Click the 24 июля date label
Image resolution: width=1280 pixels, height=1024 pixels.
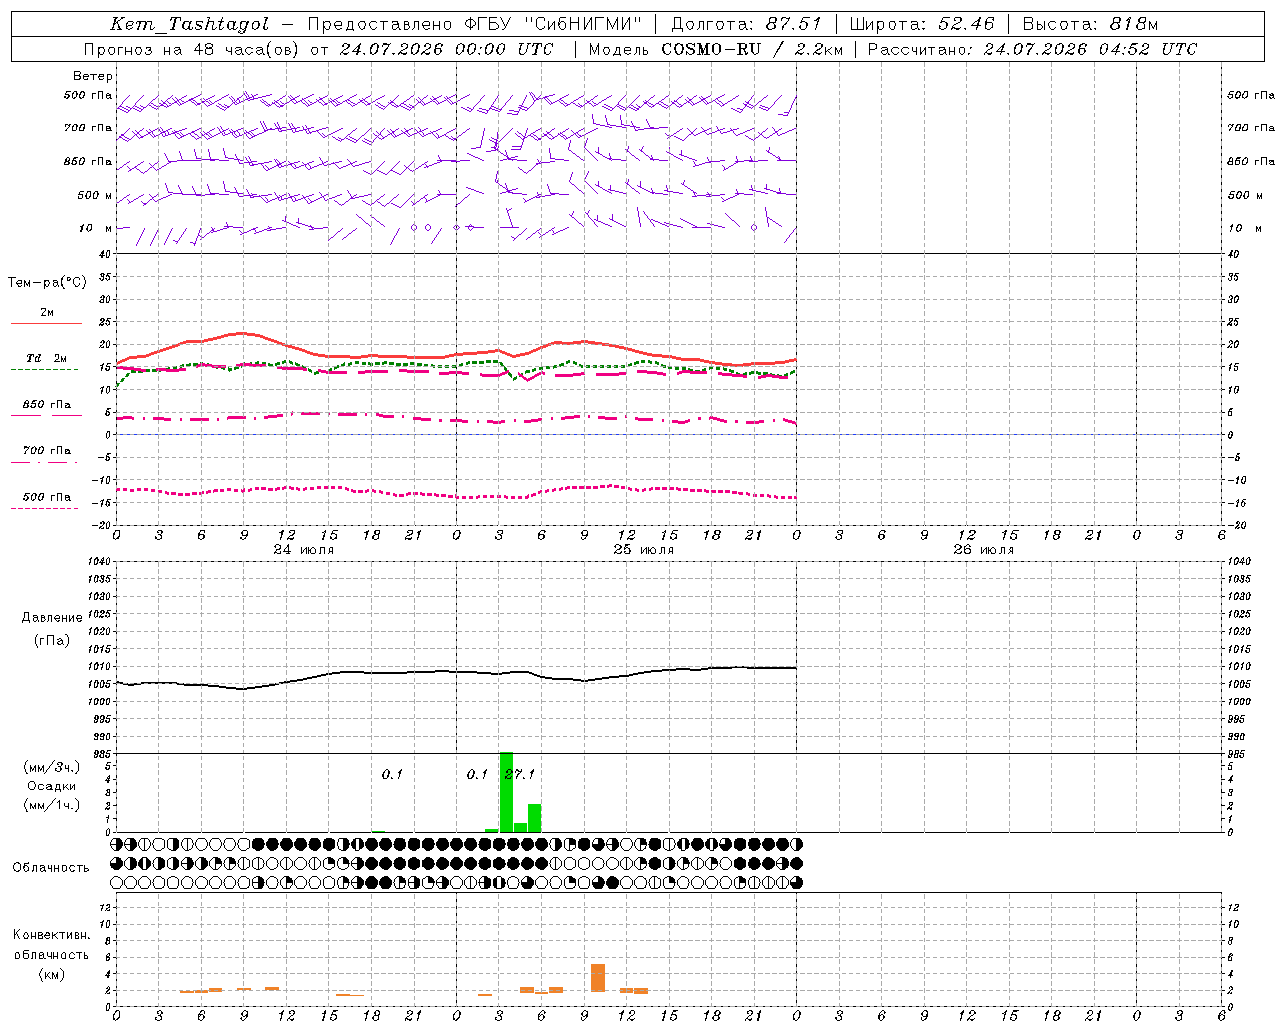(304, 550)
